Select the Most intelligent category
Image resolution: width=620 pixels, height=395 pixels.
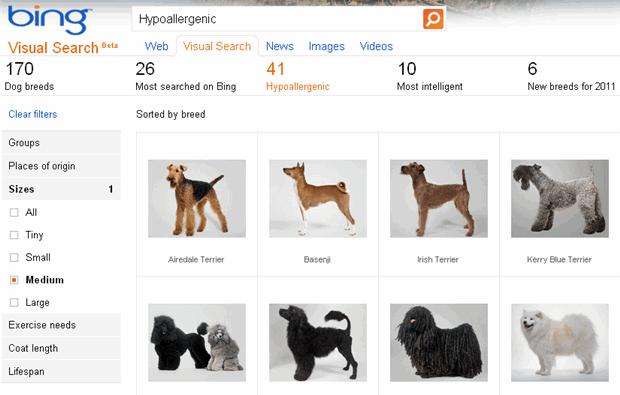pyautogui.click(x=430, y=76)
